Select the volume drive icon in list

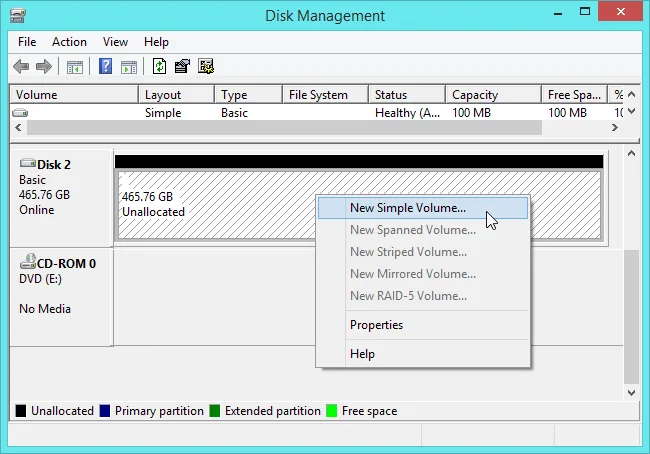[20, 113]
